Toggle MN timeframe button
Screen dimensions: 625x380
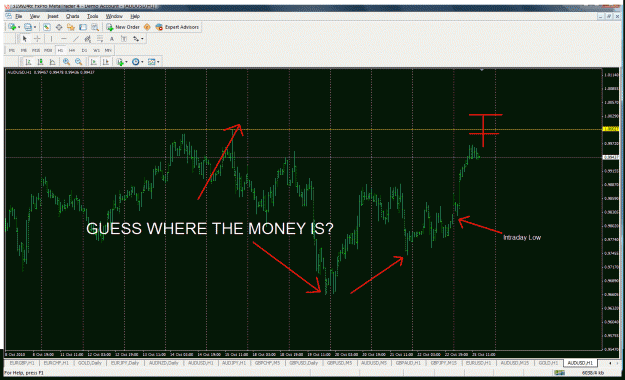click(x=108, y=51)
